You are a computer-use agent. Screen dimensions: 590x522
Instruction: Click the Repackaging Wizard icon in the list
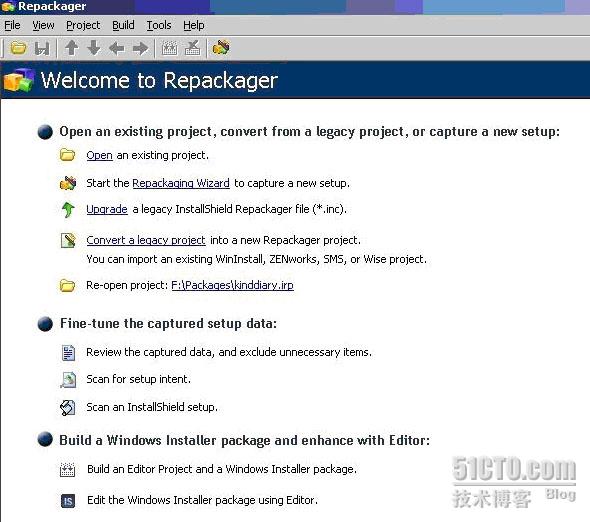[x=68, y=183]
